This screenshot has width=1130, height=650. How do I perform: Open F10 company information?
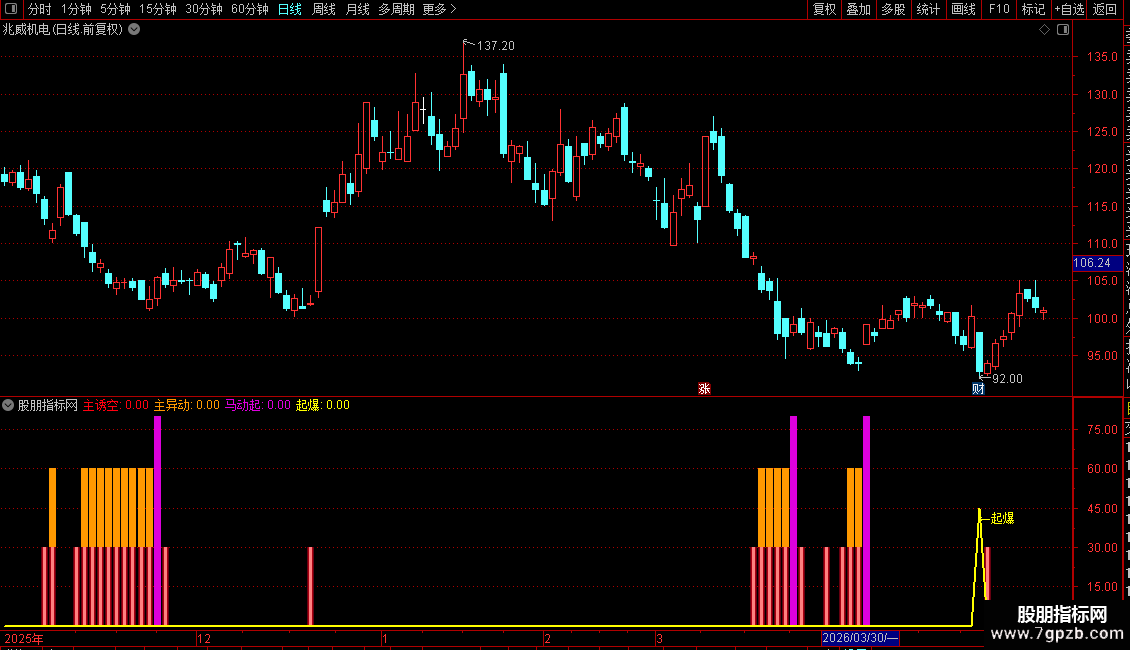[999, 9]
